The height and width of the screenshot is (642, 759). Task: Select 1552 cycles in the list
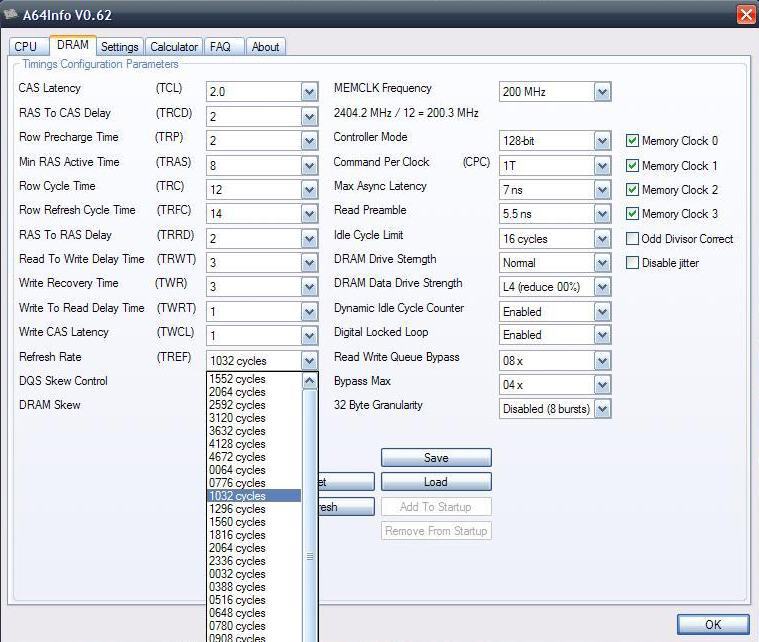pos(254,379)
